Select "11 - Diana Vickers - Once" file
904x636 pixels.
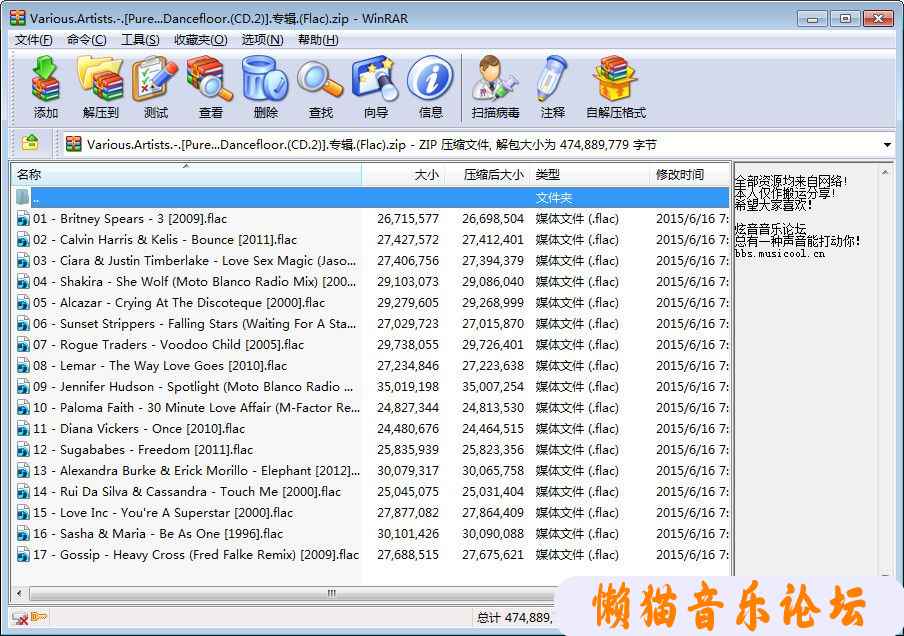click(x=139, y=429)
